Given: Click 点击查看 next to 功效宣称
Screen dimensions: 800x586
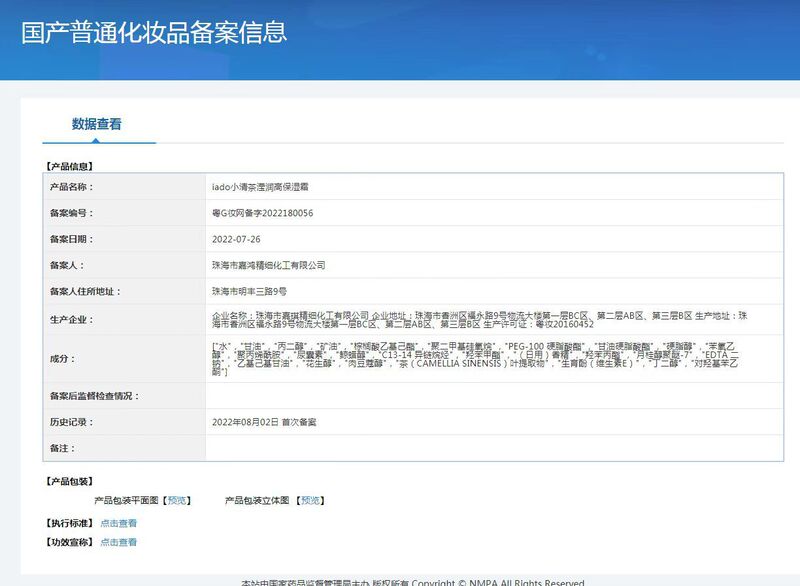Looking at the screenshot, I should (118, 542).
